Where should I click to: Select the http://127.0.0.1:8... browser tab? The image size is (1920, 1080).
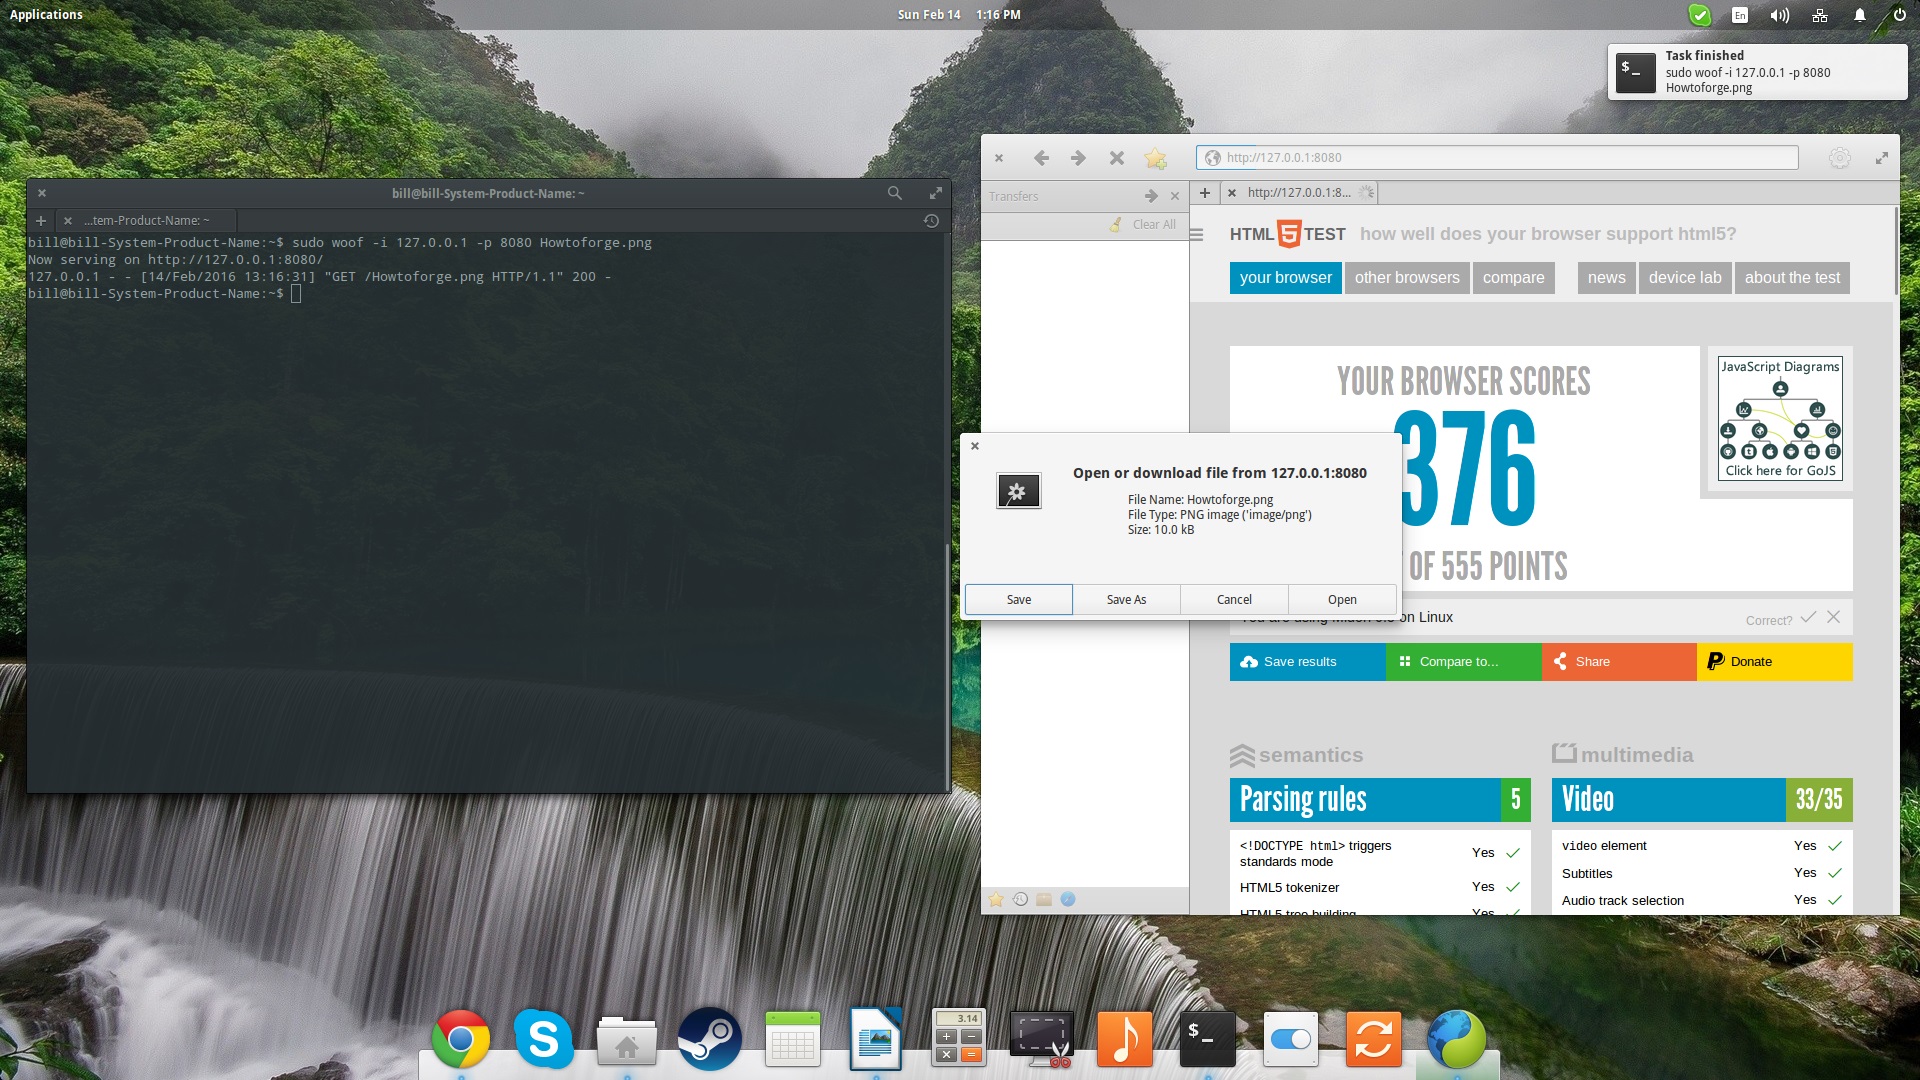point(1299,192)
